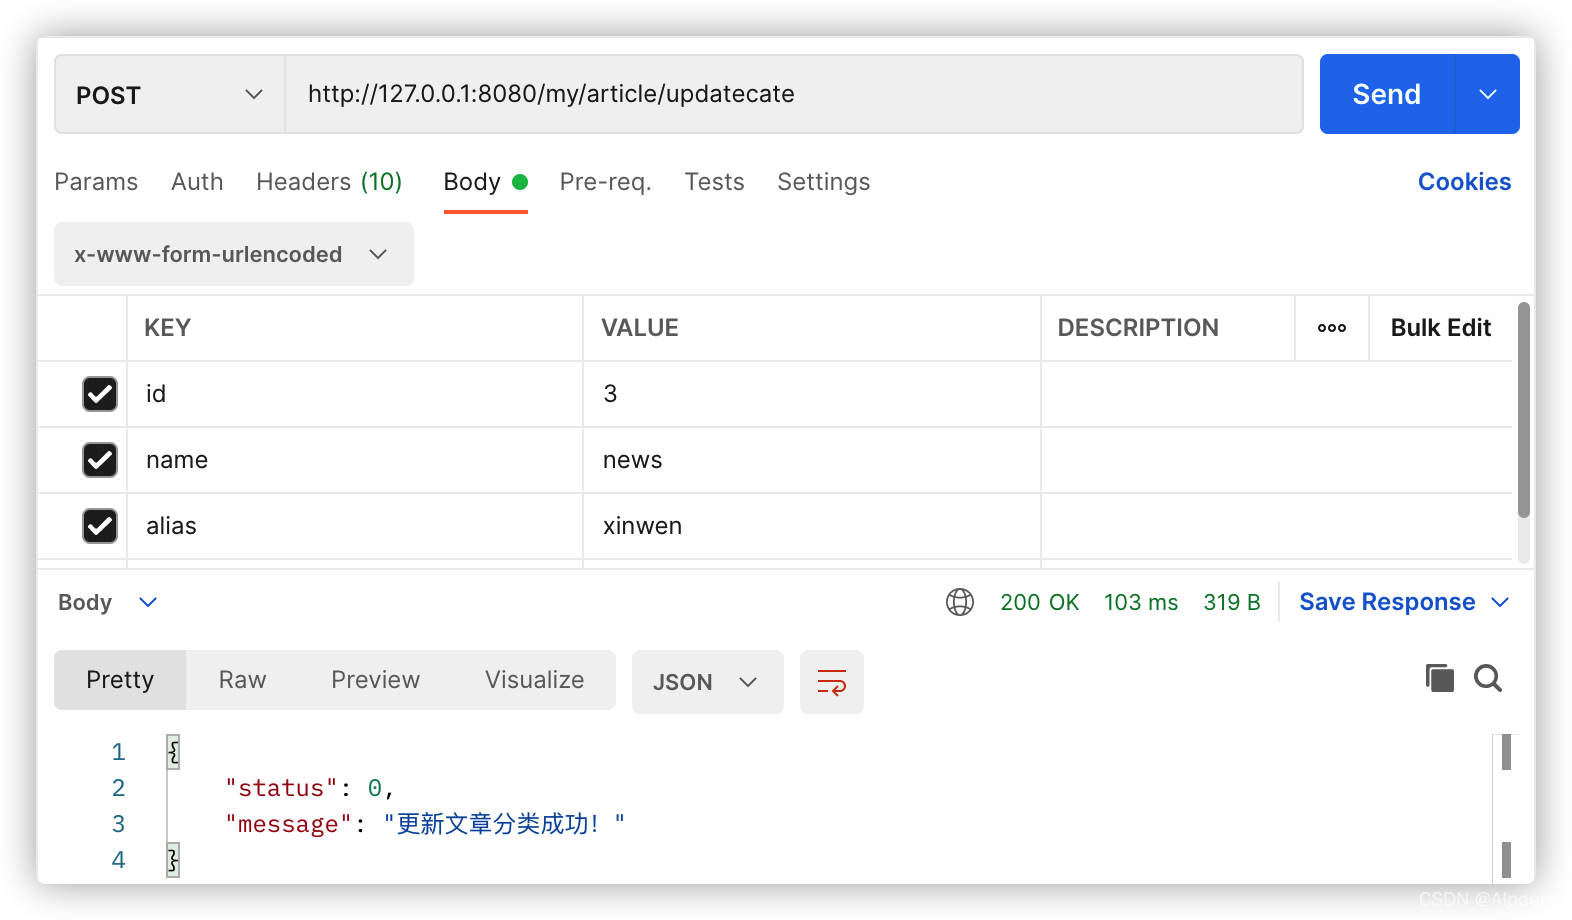Click the key cell "name"
The image size is (1572, 920).
pyautogui.click(x=355, y=460)
